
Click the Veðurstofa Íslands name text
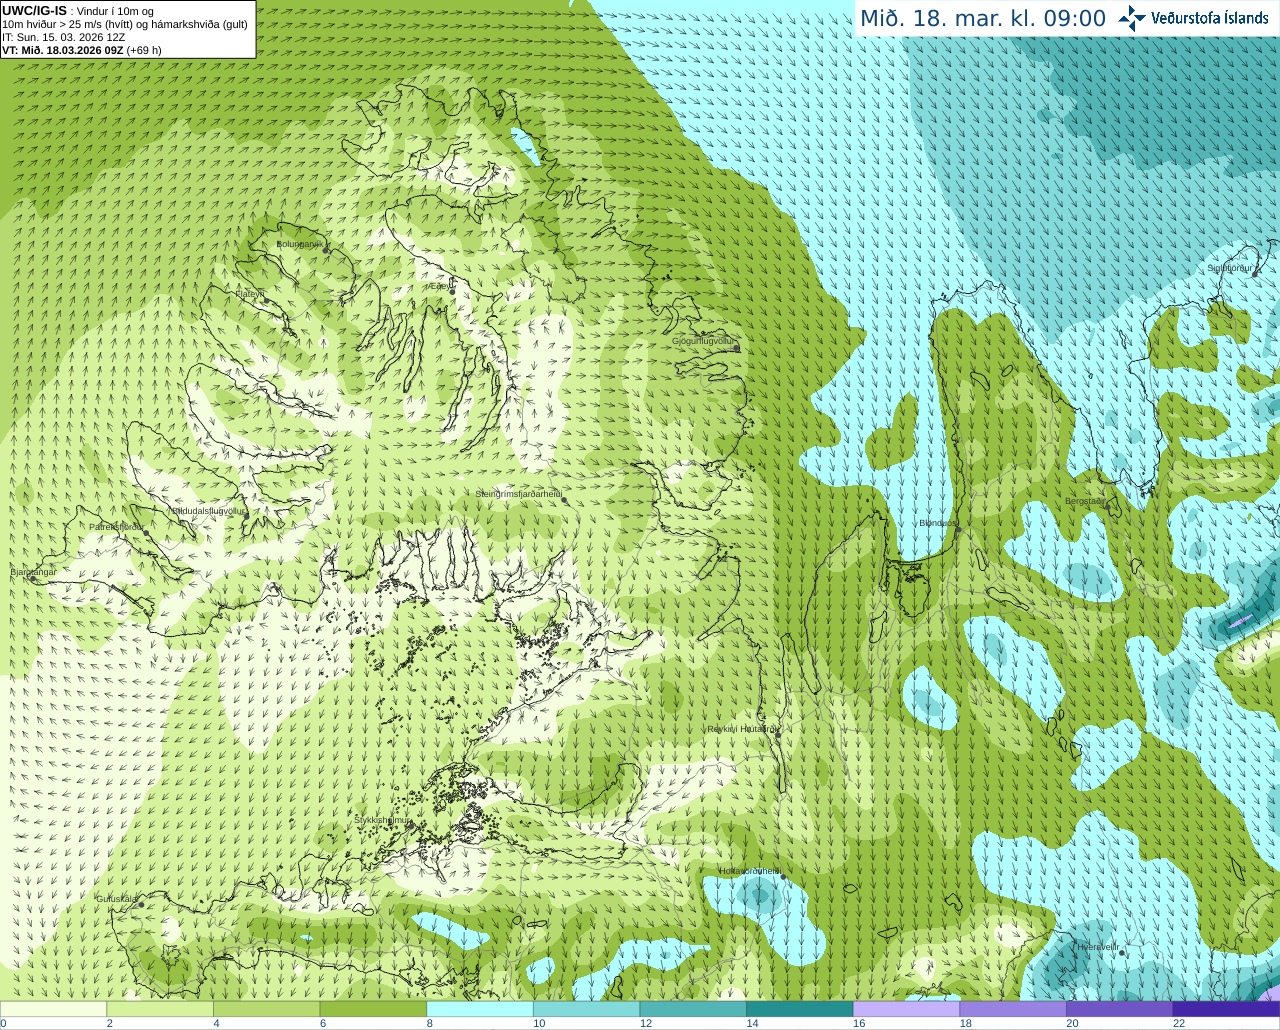click(1210, 18)
